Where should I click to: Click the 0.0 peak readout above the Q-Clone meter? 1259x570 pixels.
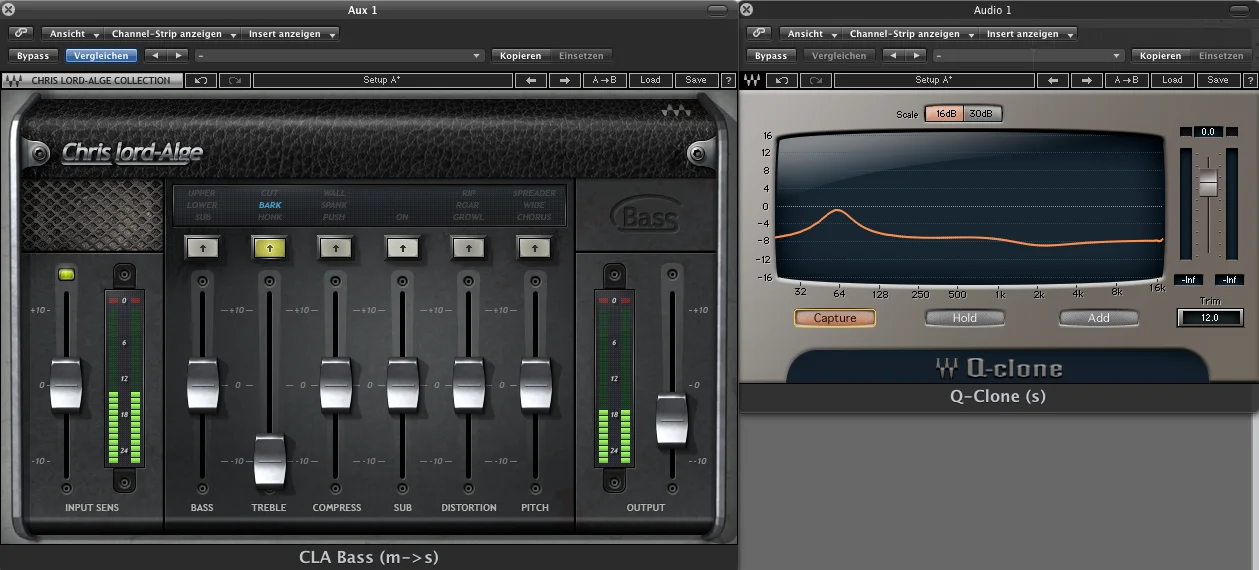click(1208, 132)
